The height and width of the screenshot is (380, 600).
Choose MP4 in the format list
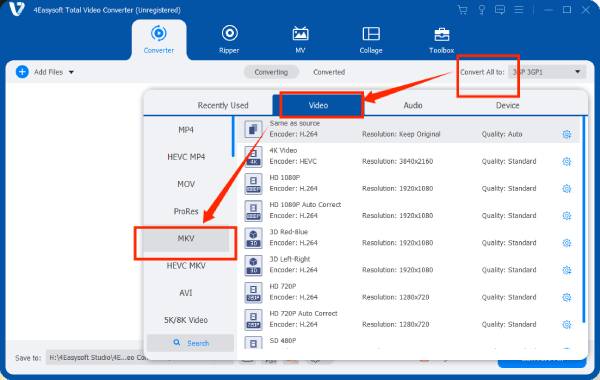point(186,130)
